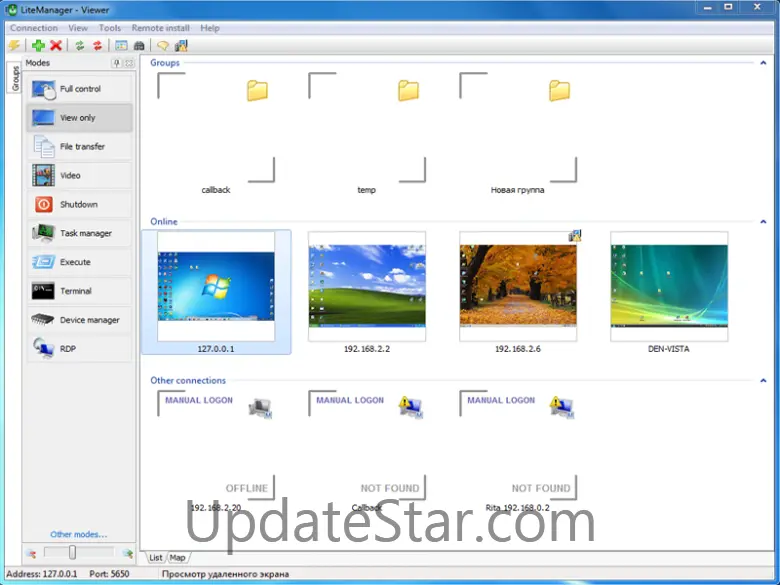Collapse the Other connections section
The height and width of the screenshot is (585, 780).
(763, 380)
